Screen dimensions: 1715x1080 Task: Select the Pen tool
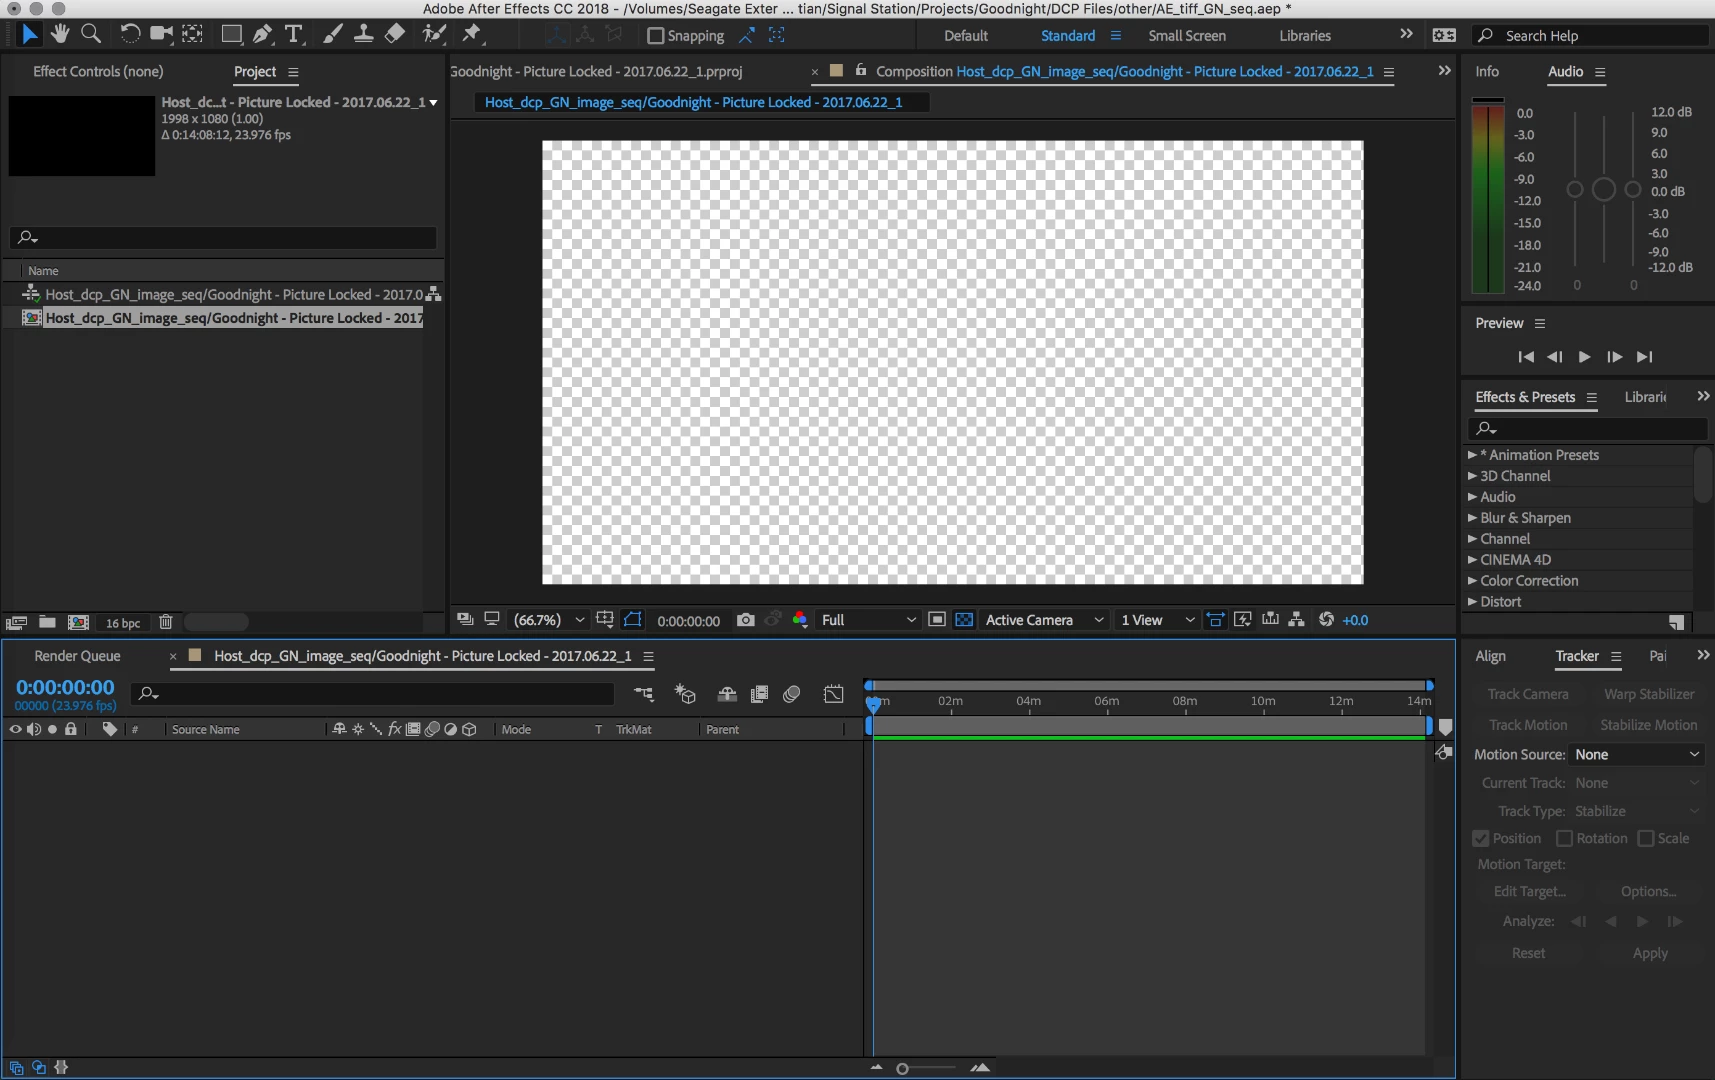[x=263, y=34]
